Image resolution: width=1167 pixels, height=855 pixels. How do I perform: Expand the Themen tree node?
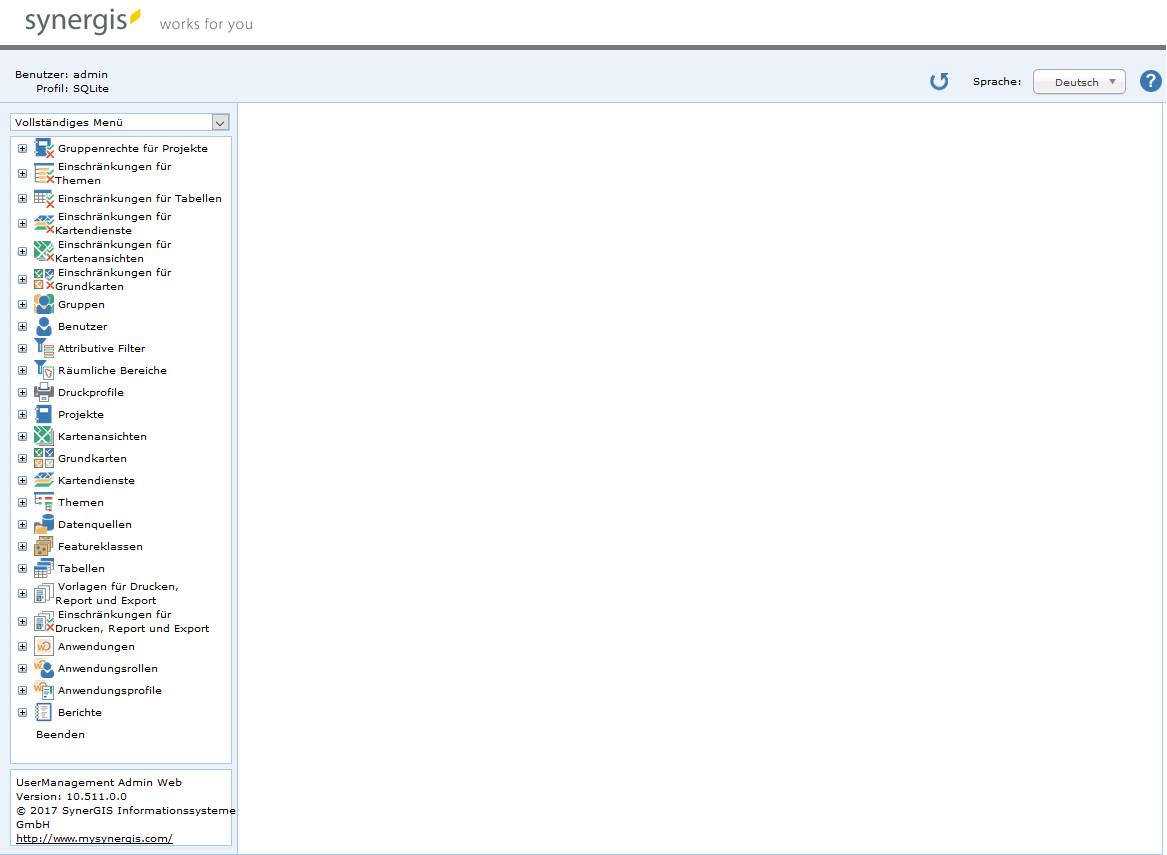pos(22,503)
